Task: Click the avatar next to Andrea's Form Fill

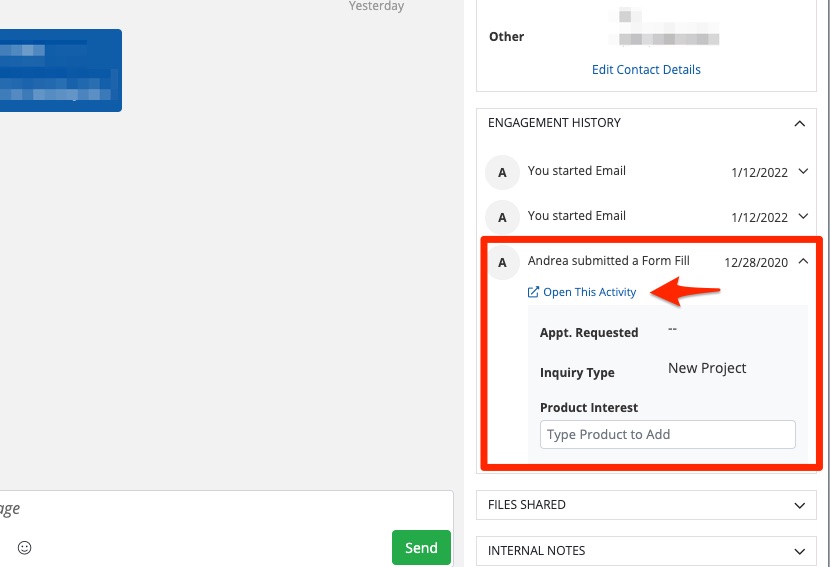Action: (502, 262)
